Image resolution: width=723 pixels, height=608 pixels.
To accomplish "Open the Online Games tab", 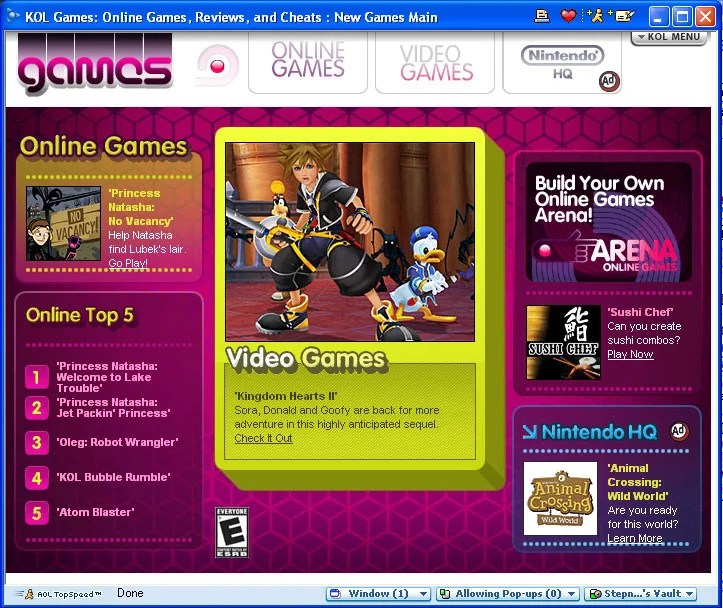I will tap(308, 62).
